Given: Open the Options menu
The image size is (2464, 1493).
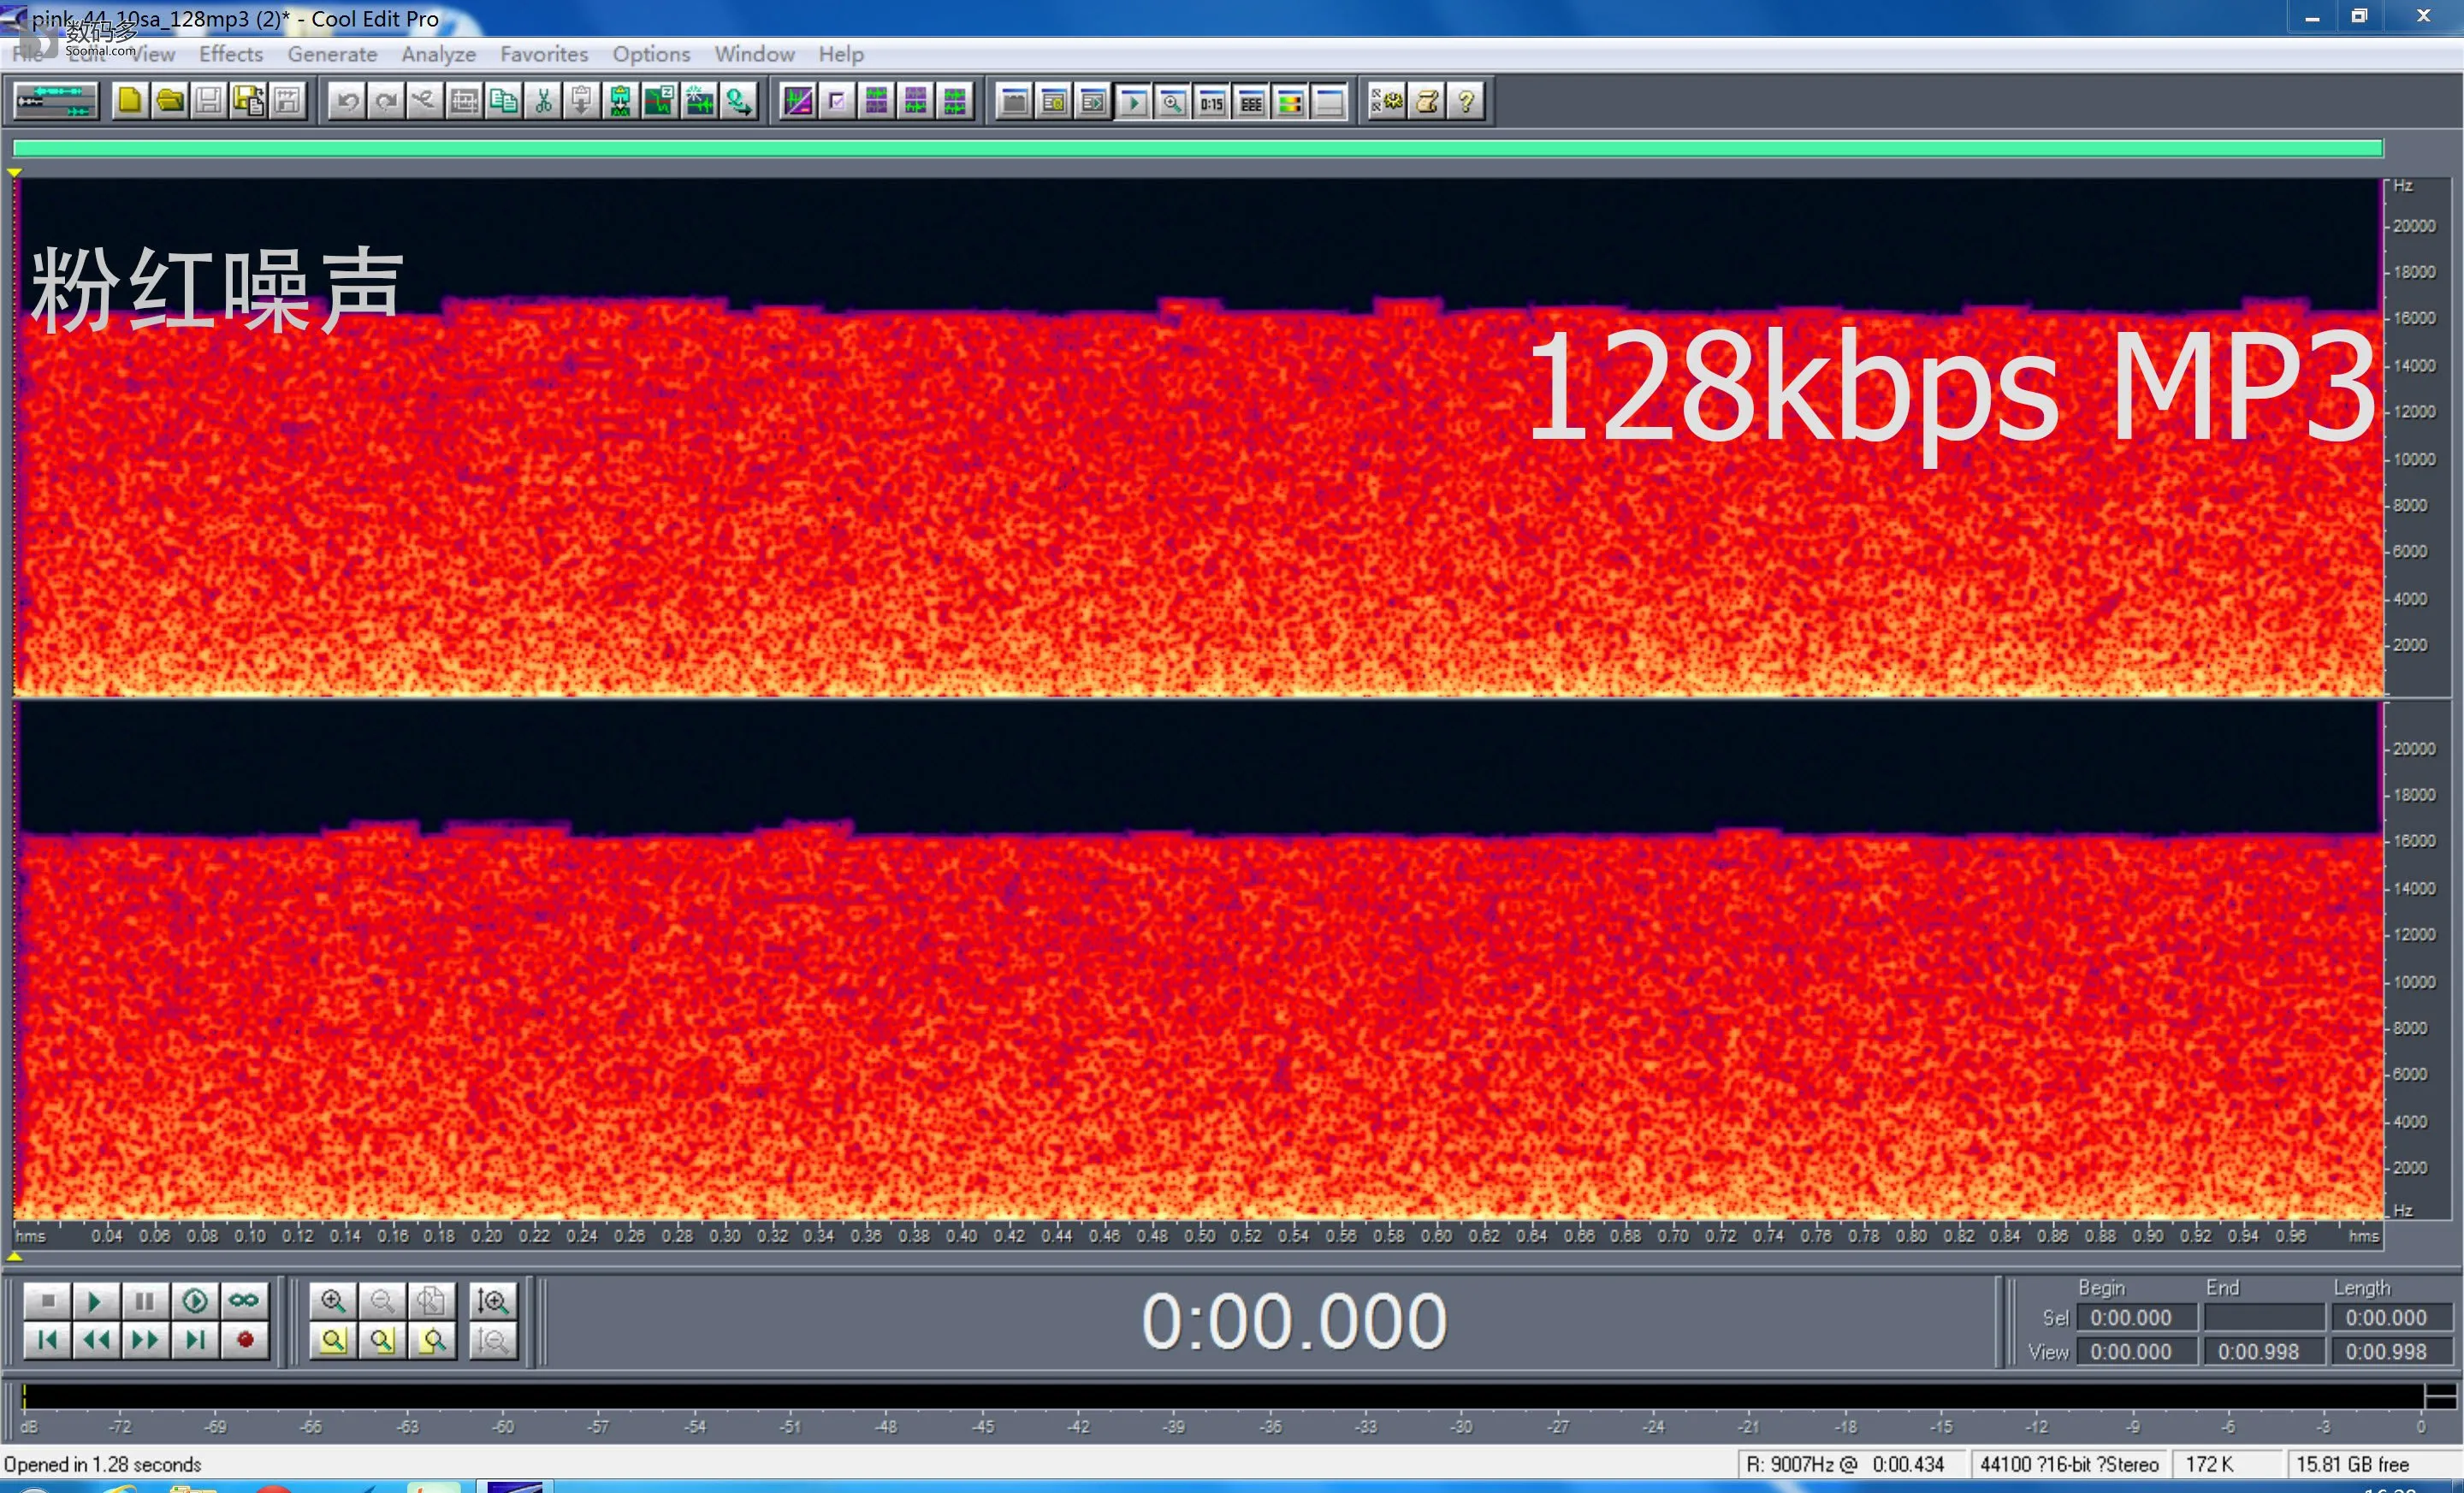Looking at the screenshot, I should tap(651, 54).
